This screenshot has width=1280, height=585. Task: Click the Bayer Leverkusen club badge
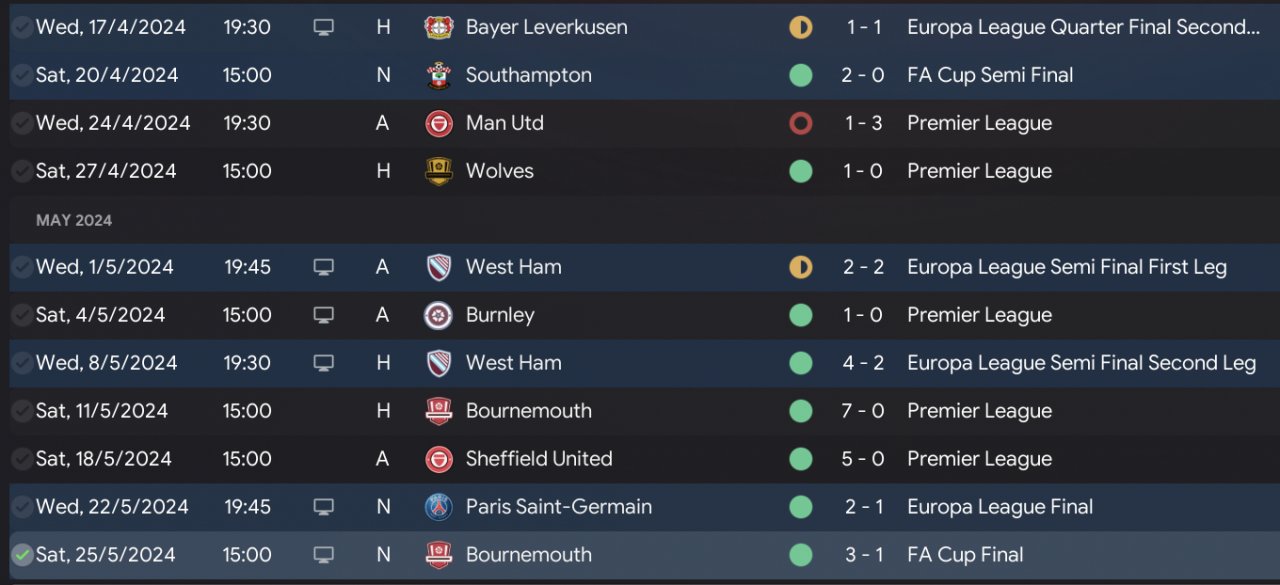439,27
